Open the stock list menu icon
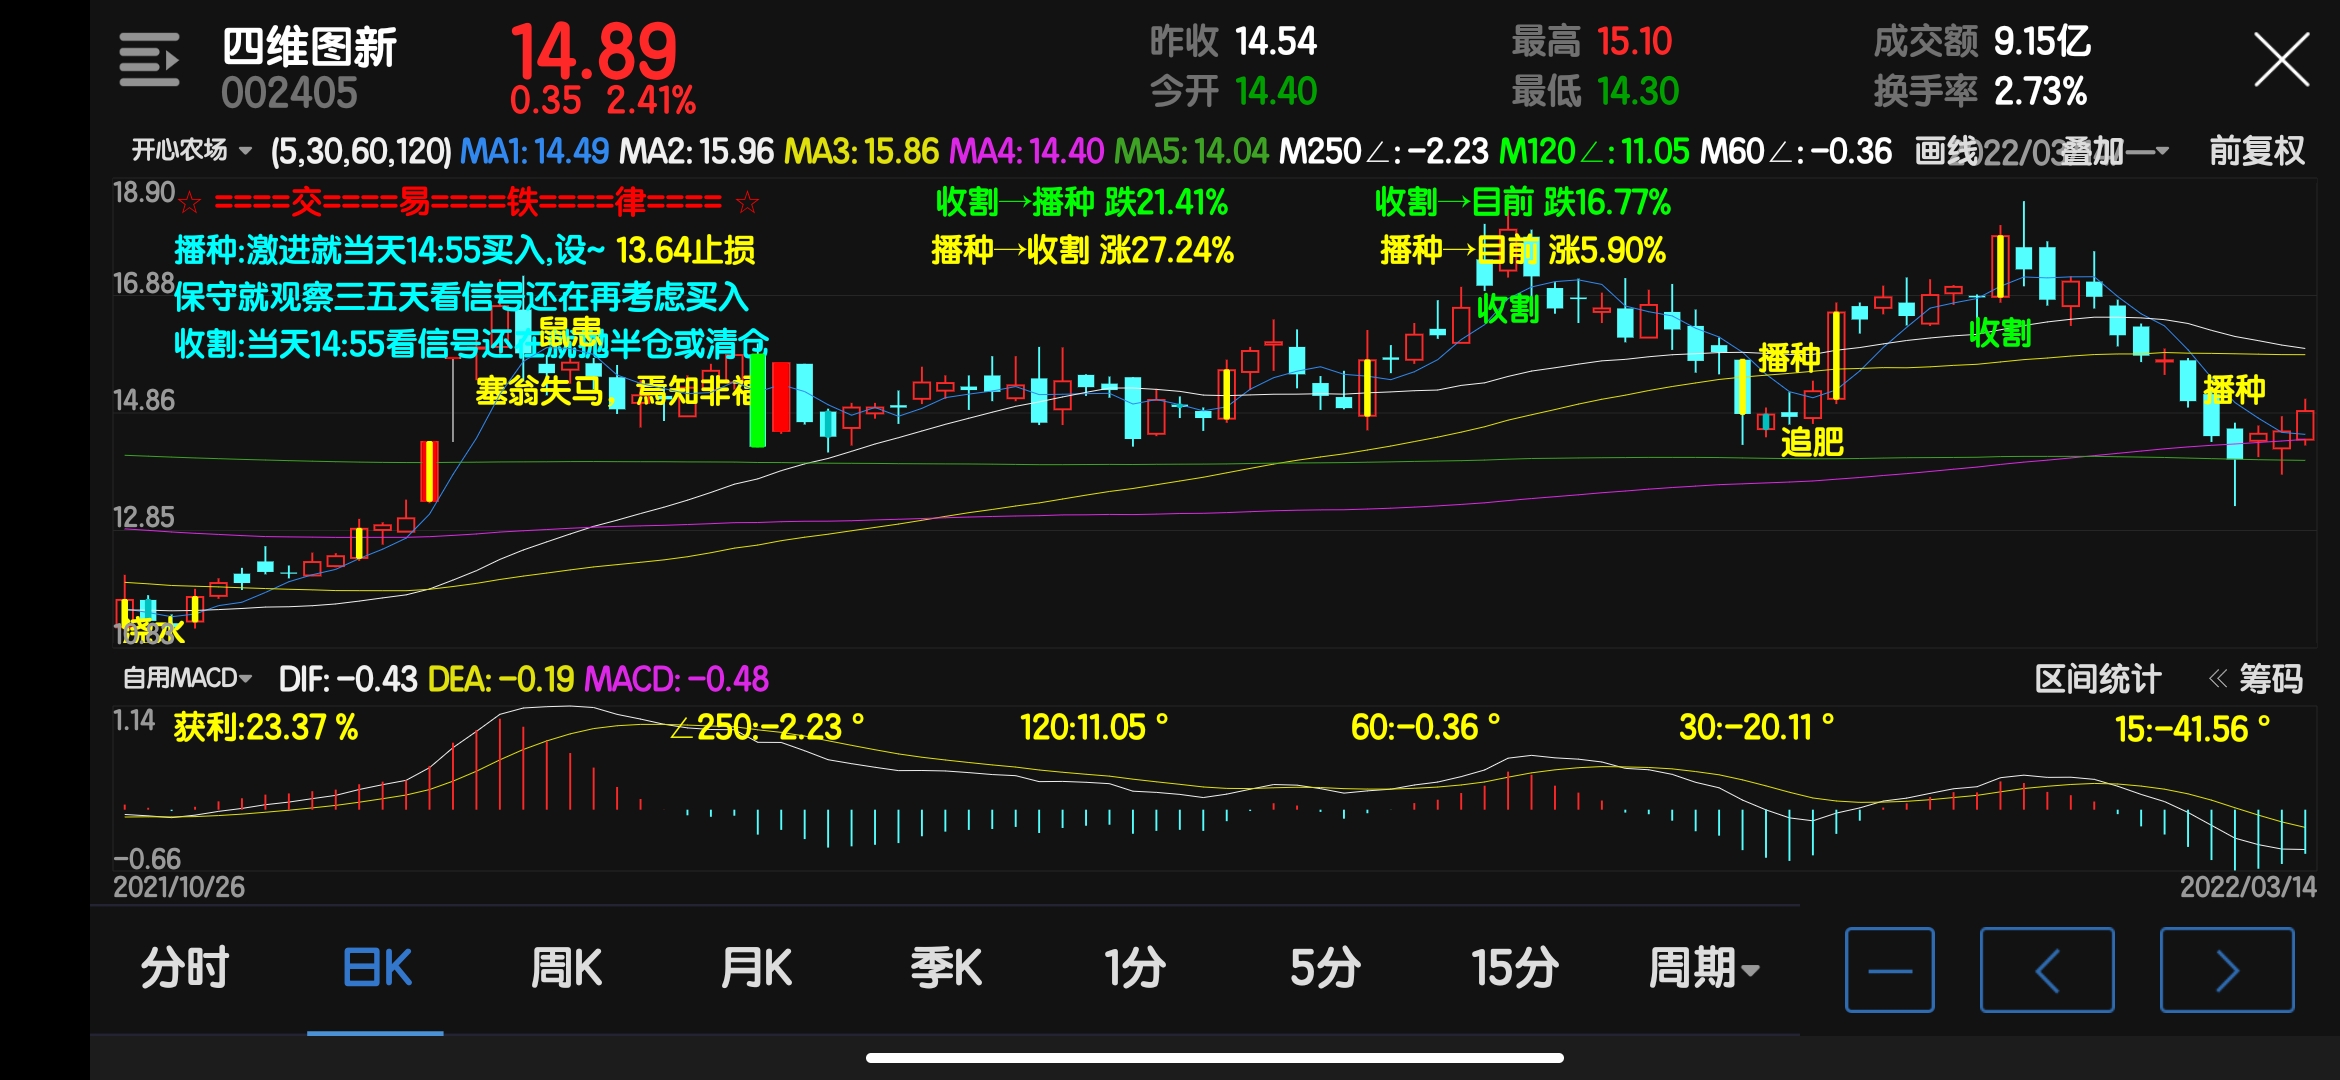Viewport: 2340px width, 1080px height. (149, 60)
